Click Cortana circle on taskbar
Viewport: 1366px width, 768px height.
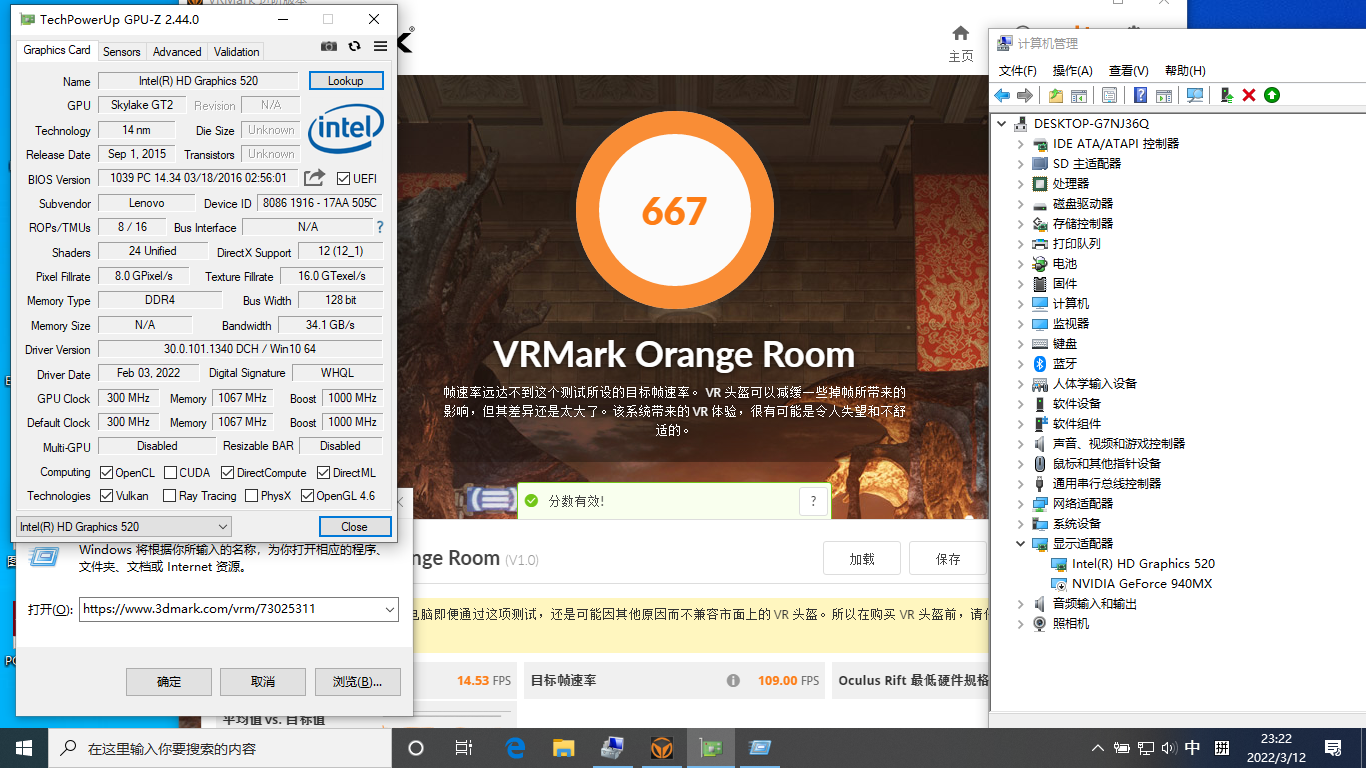pyautogui.click(x=416, y=748)
